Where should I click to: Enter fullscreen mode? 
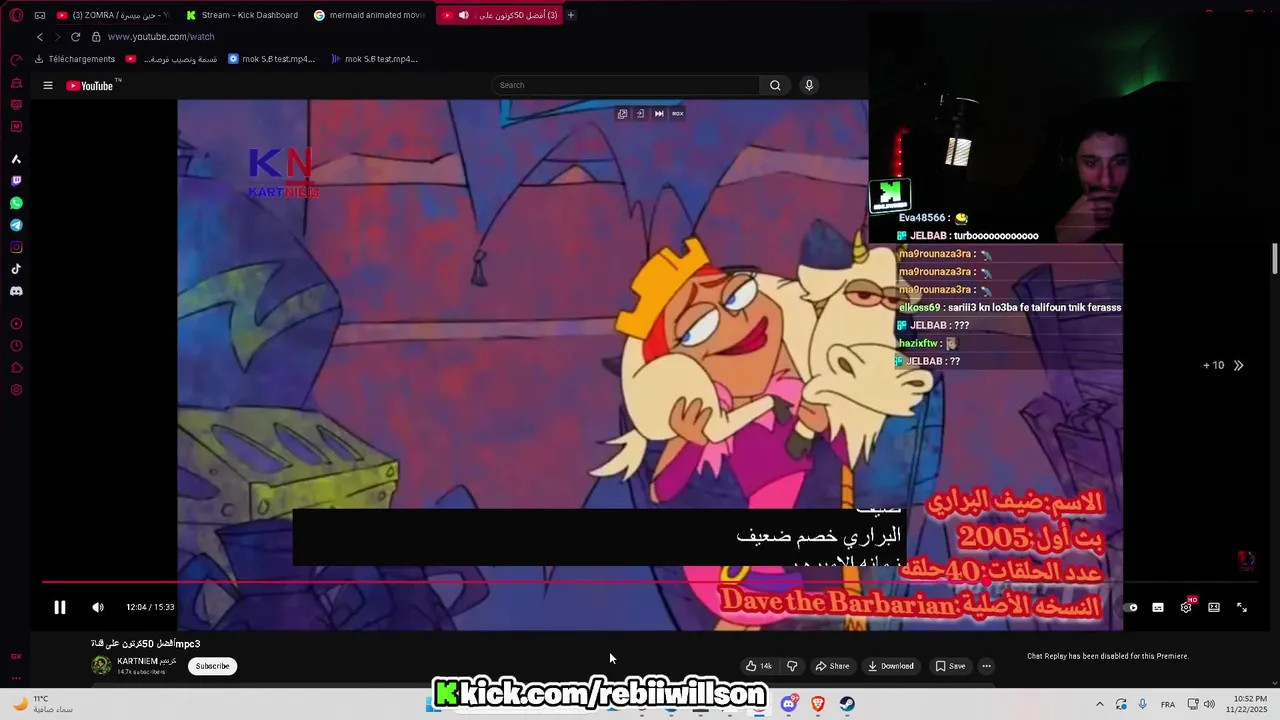coord(1242,607)
